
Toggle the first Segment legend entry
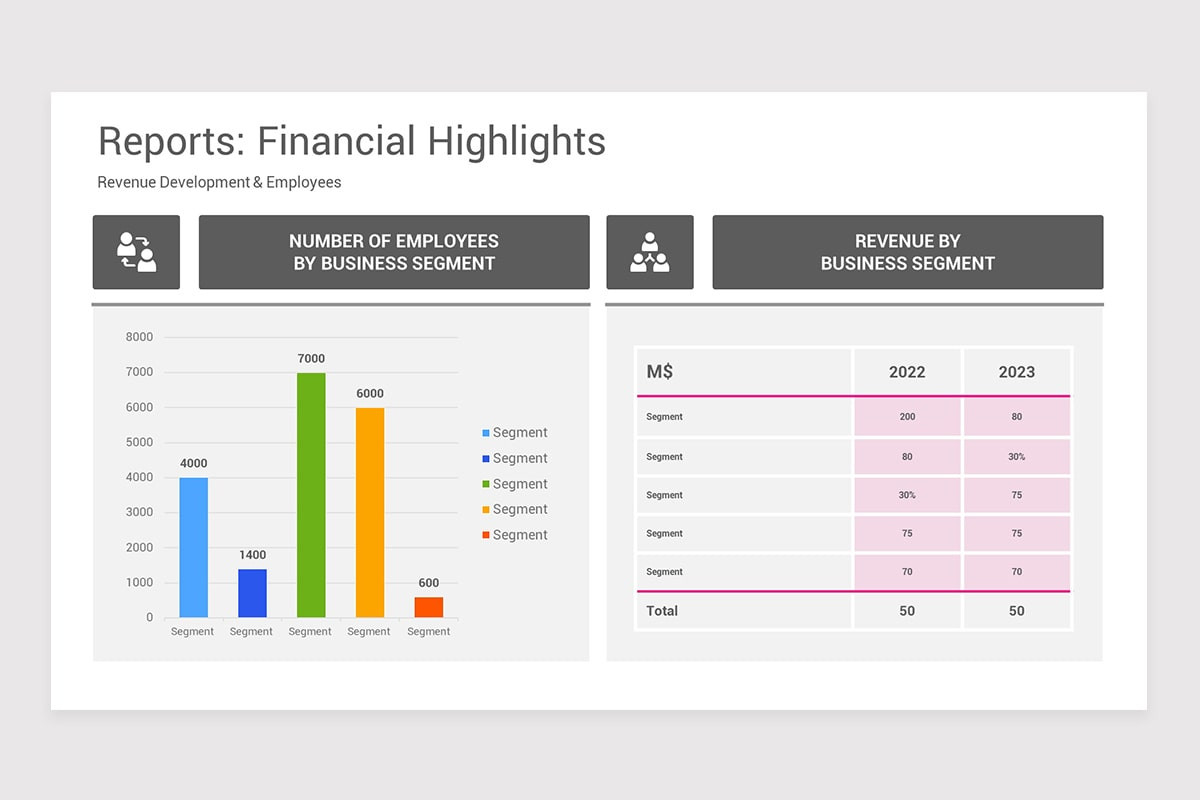click(x=514, y=432)
